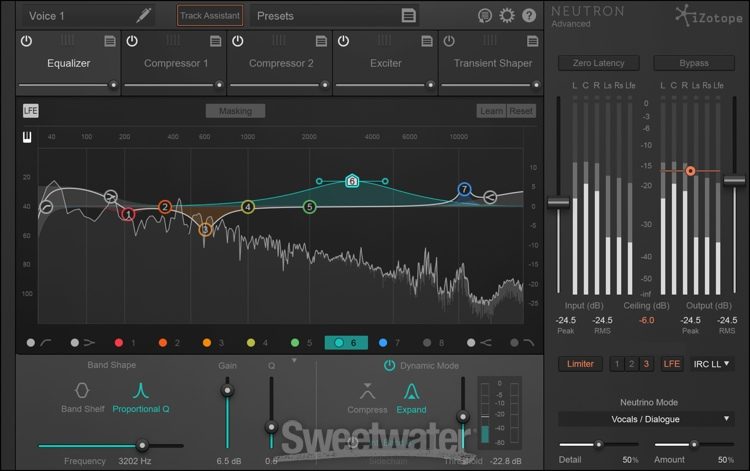Select EQ node 7 on the graph

click(x=464, y=189)
